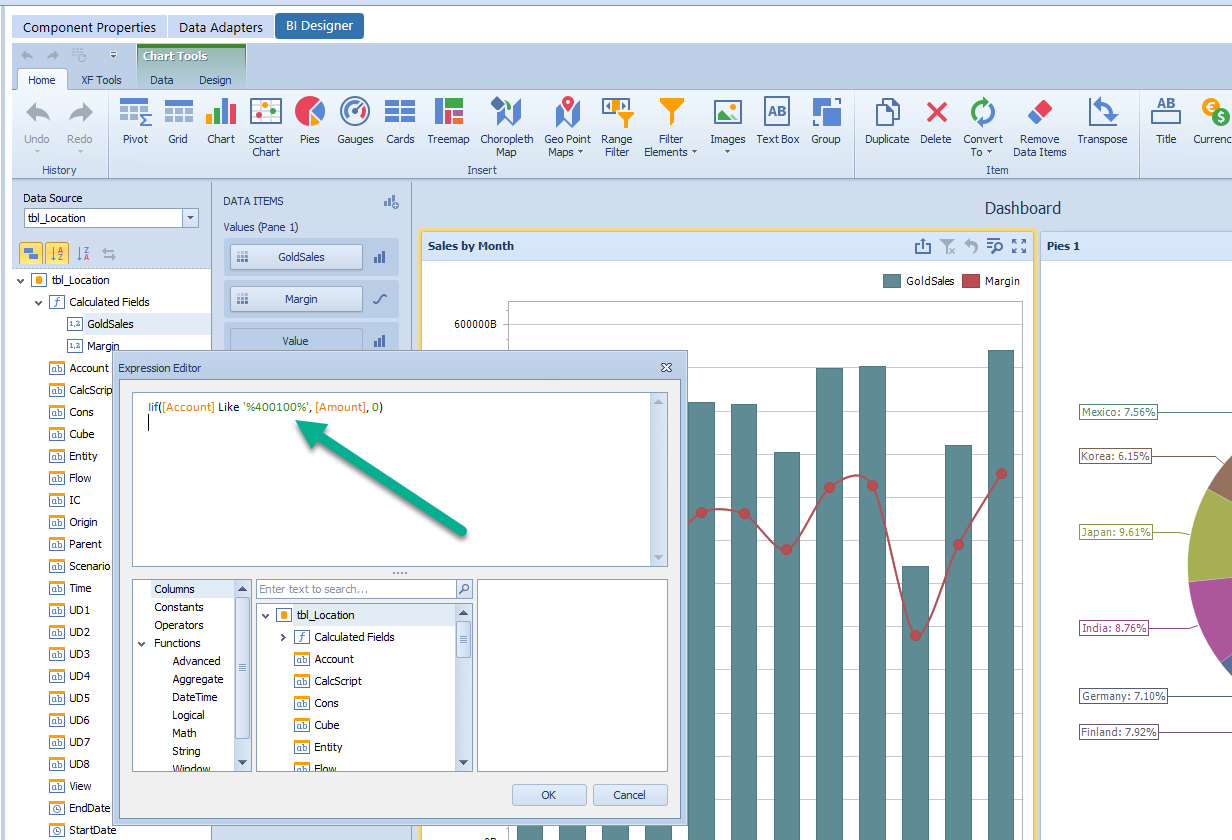The height and width of the screenshot is (840, 1232).
Task: Insert a Treemap visualization
Action: pos(448,120)
